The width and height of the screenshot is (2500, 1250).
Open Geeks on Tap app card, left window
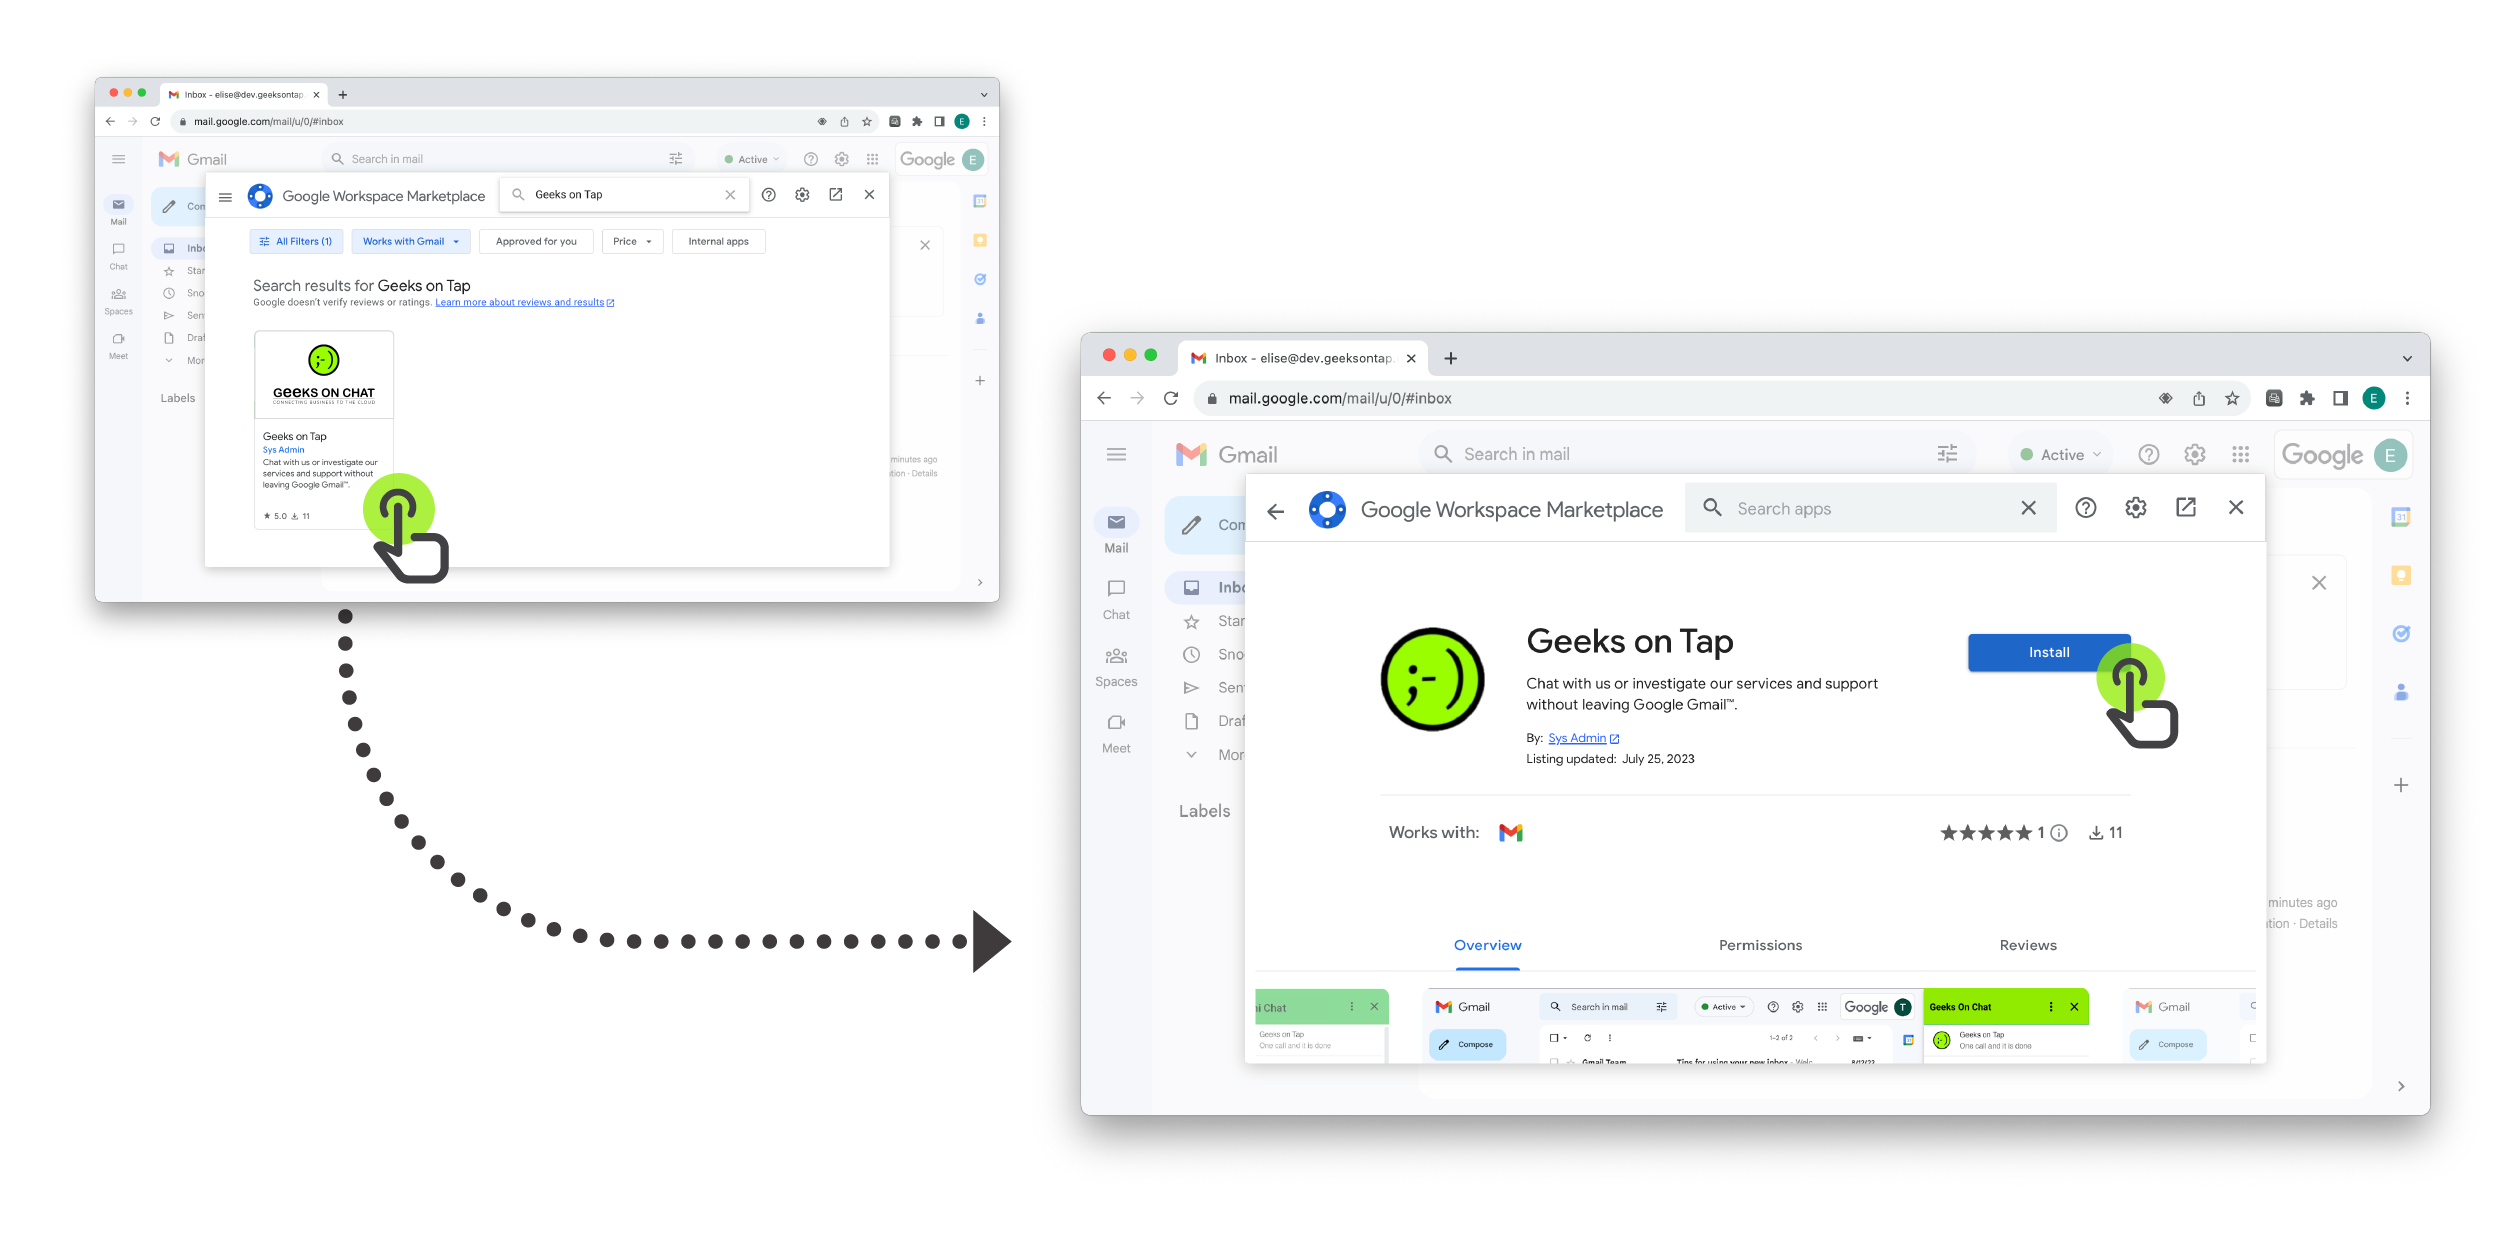(x=324, y=428)
